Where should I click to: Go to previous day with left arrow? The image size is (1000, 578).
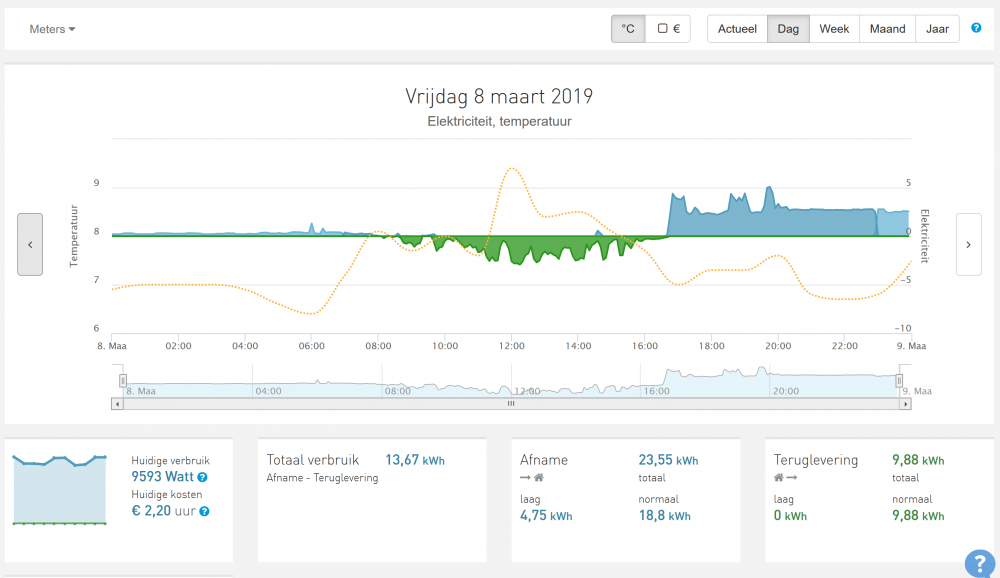(30, 244)
